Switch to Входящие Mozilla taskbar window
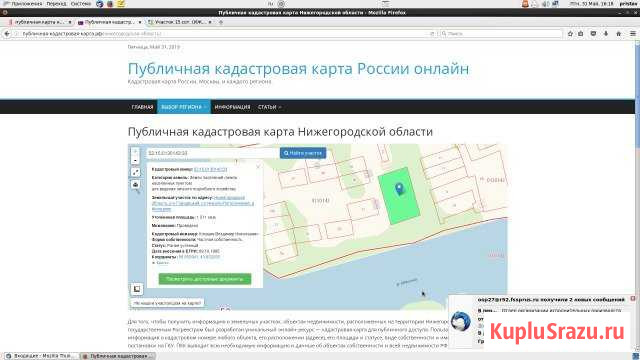640x360 pixels. point(41,356)
